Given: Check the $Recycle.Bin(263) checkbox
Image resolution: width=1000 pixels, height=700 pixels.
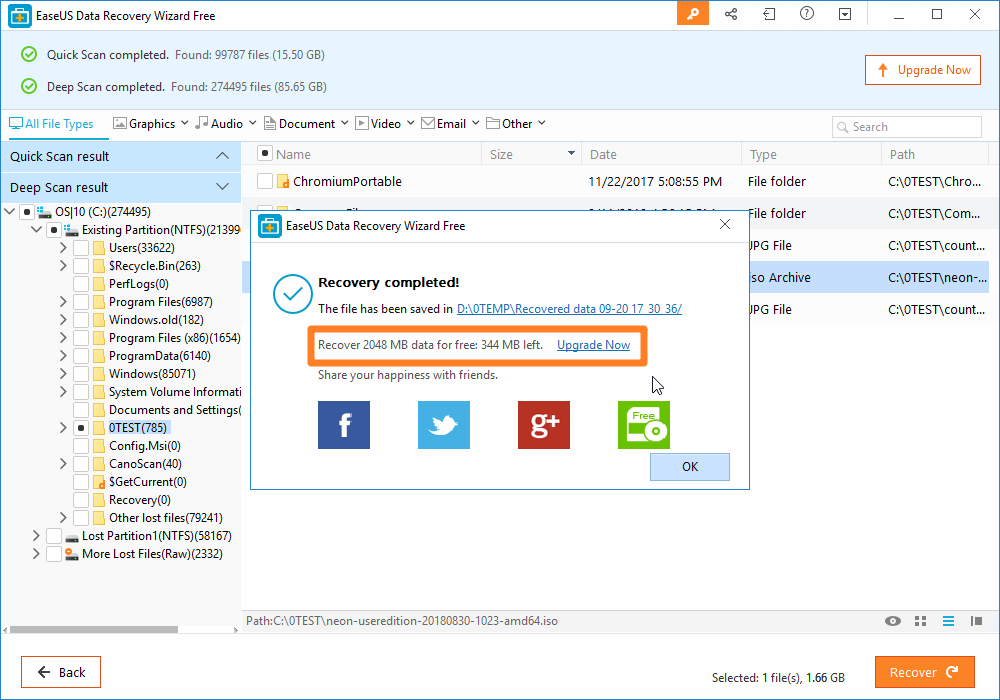Looking at the screenshot, I should tap(81, 265).
